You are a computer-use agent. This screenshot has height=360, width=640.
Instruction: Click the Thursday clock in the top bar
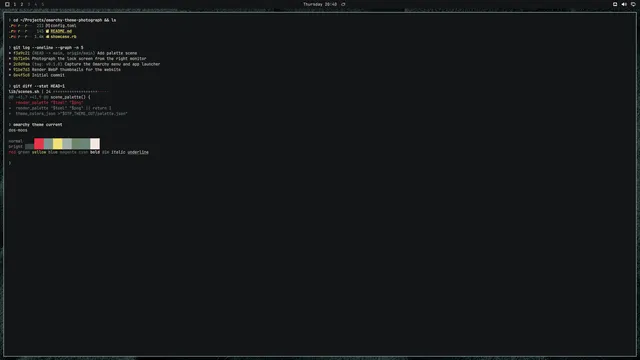coord(320,4)
